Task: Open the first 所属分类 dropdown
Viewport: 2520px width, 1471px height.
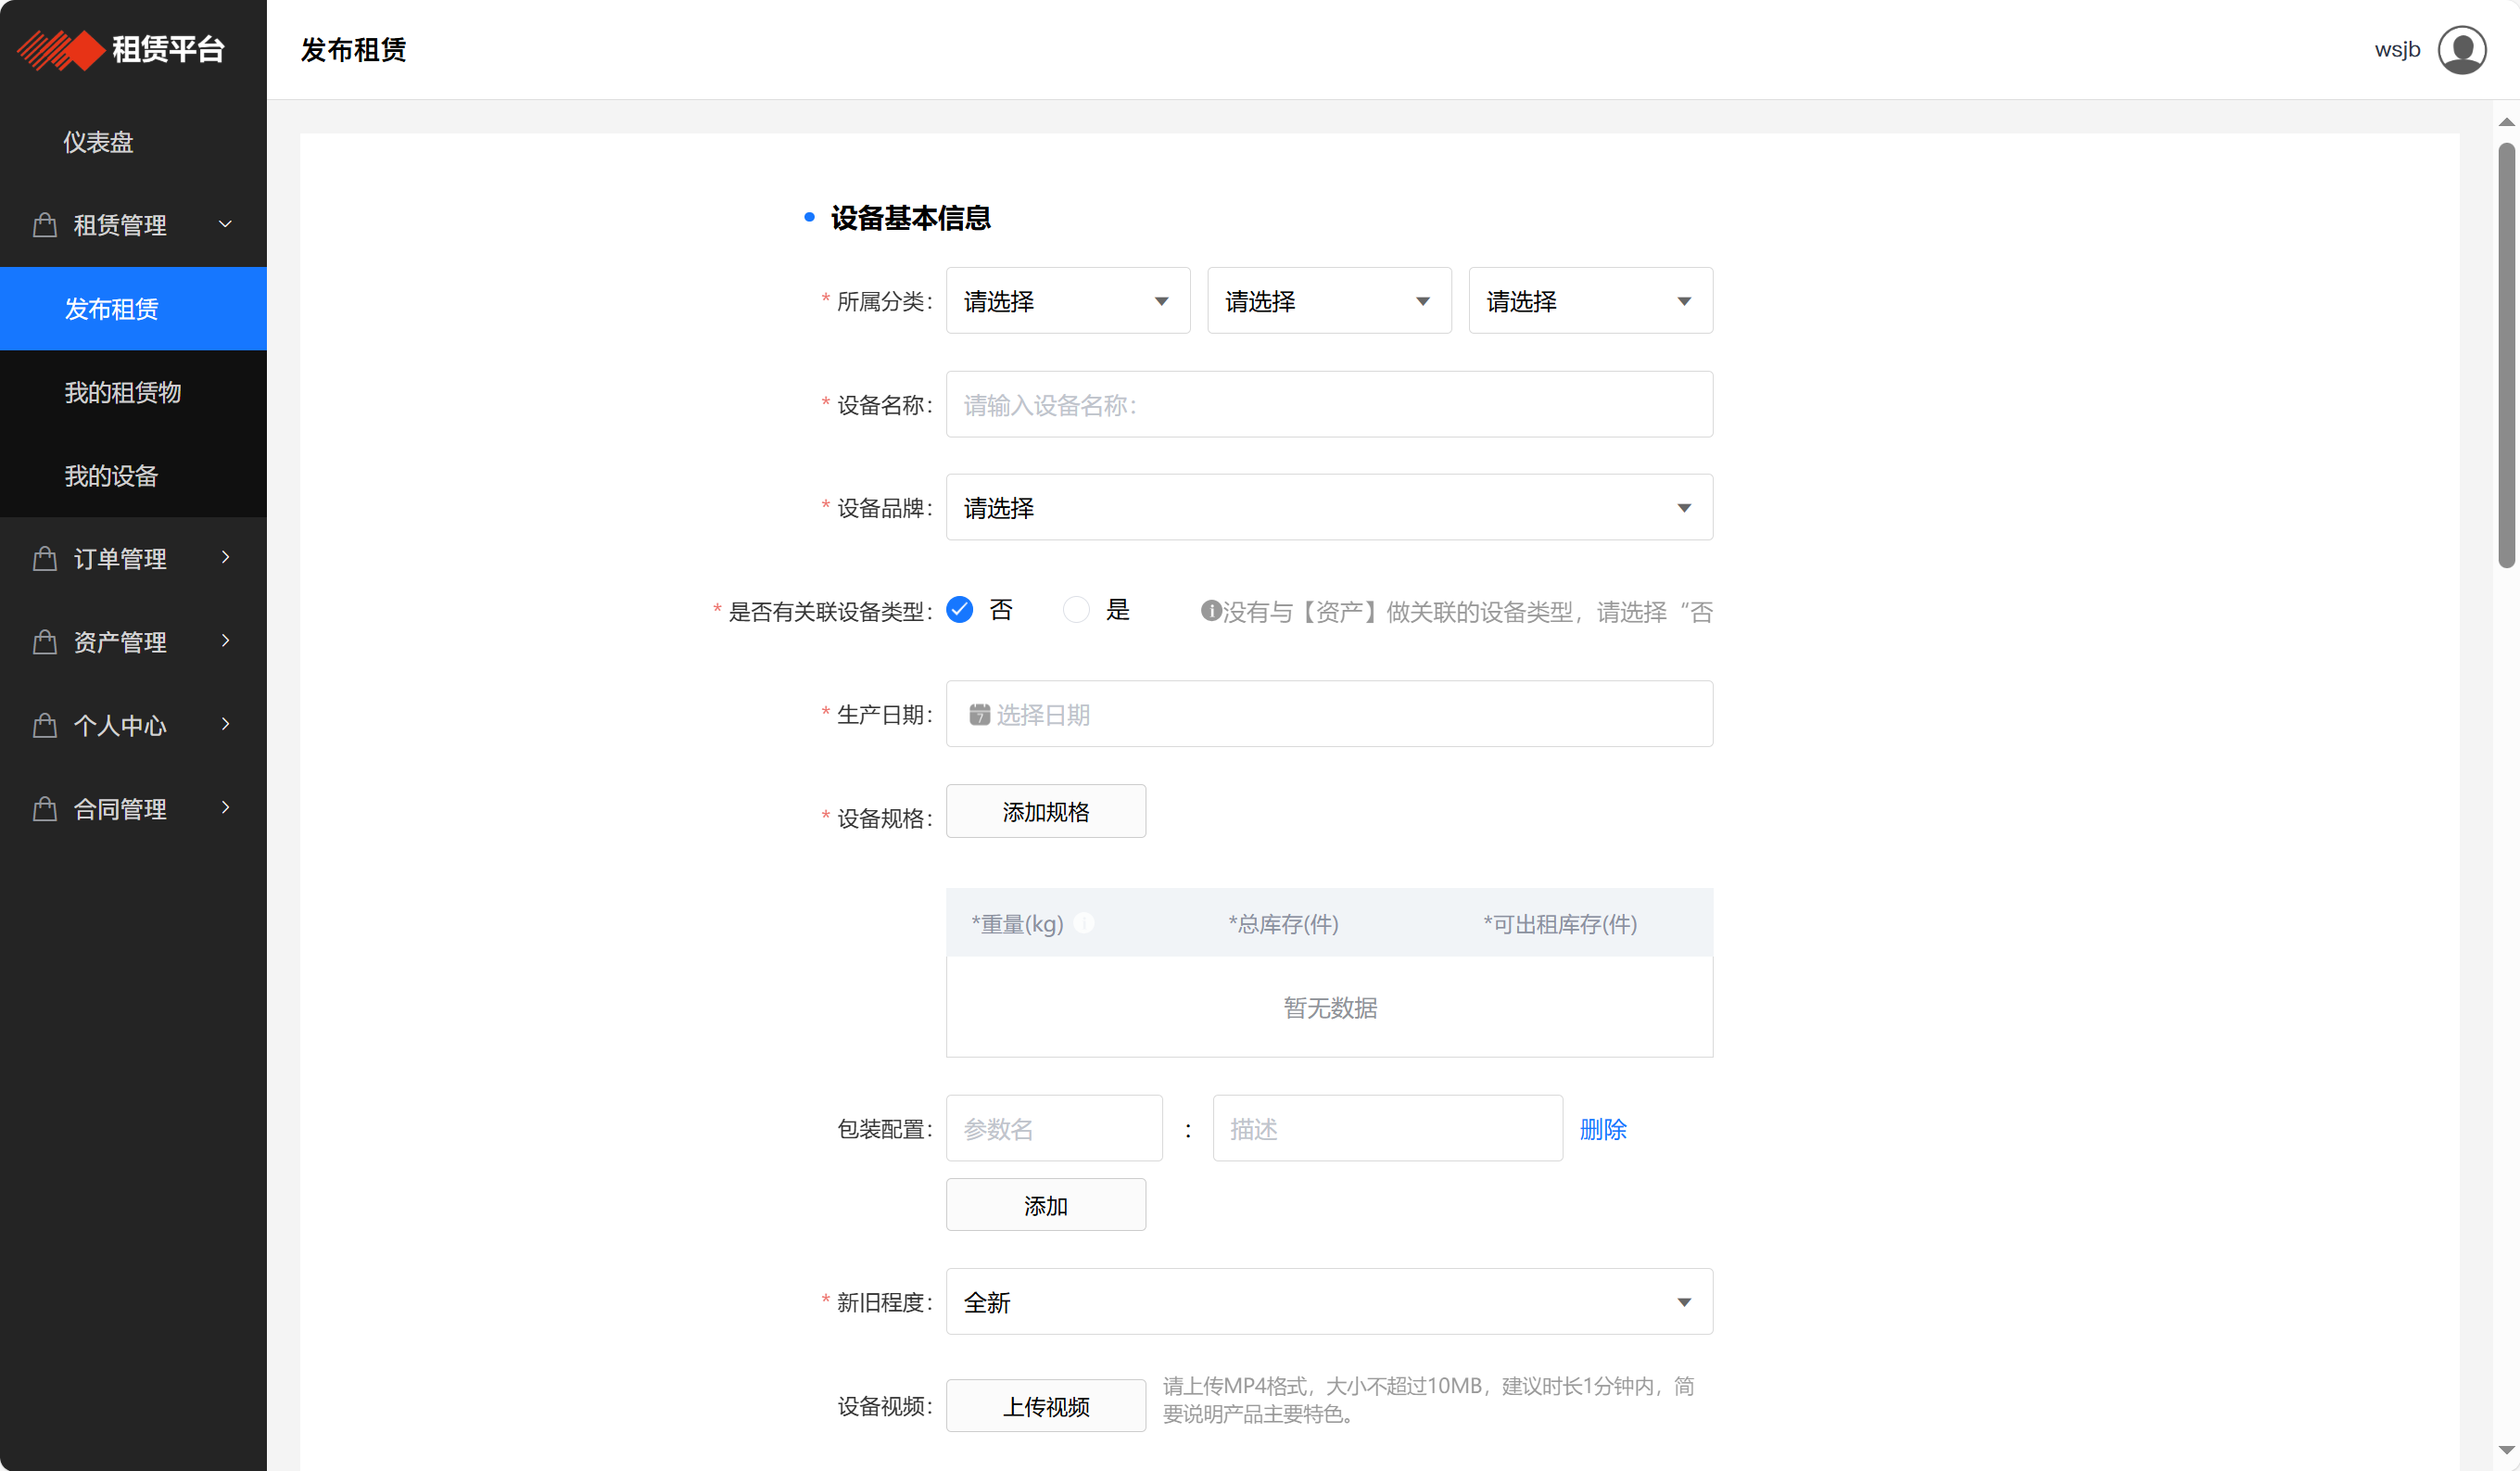Action: pos(1067,301)
